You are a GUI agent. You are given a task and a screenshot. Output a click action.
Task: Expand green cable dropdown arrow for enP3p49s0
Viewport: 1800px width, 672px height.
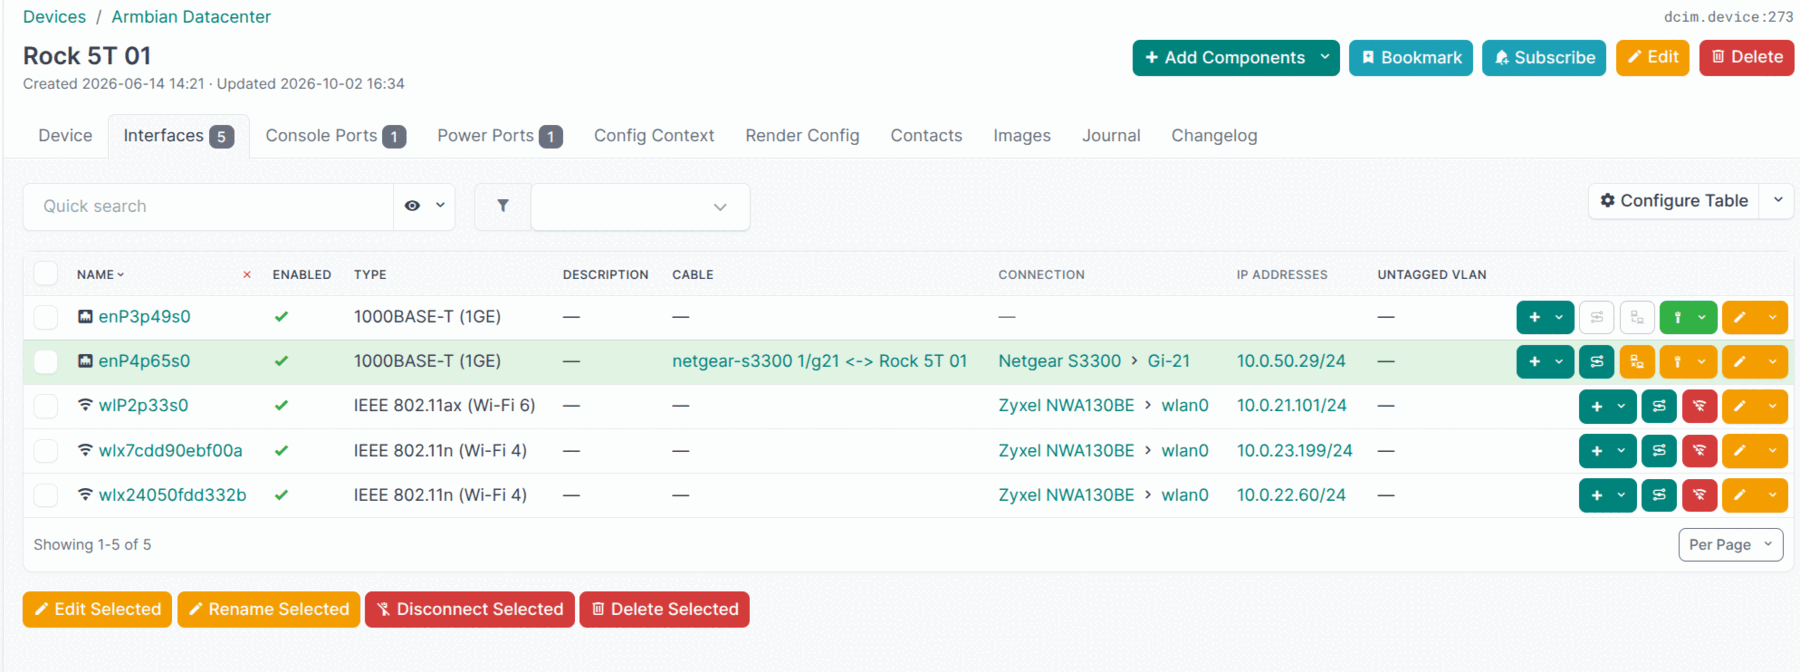click(x=1701, y=317)
